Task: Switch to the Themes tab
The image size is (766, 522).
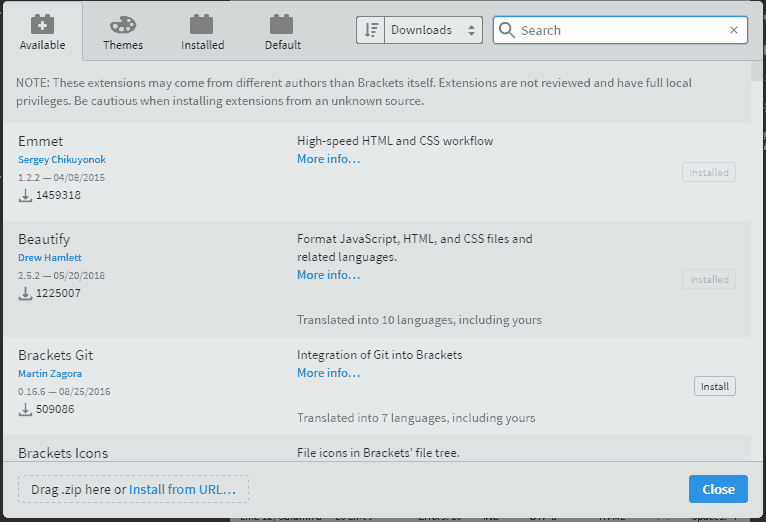Action: click(123, 32)
